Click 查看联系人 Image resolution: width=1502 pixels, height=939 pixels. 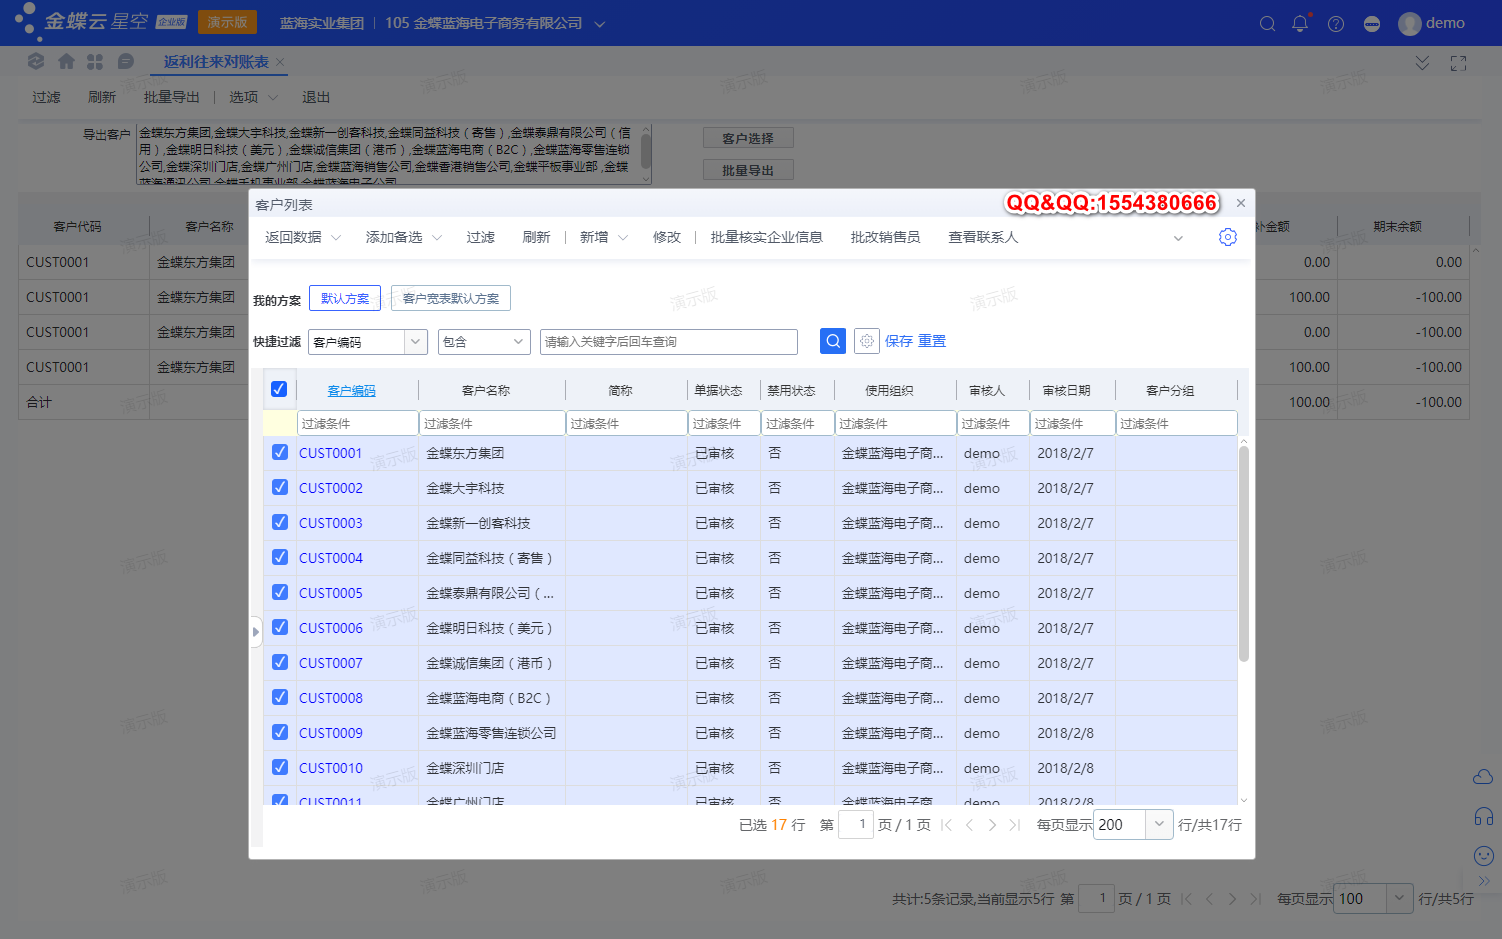click(983, 237)
